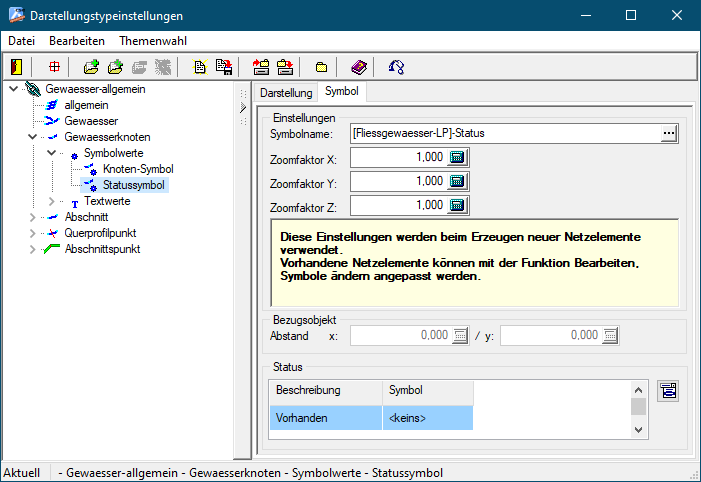Click the red crosshair toolbar icon

pyautogui.click(x=54, y=67)
